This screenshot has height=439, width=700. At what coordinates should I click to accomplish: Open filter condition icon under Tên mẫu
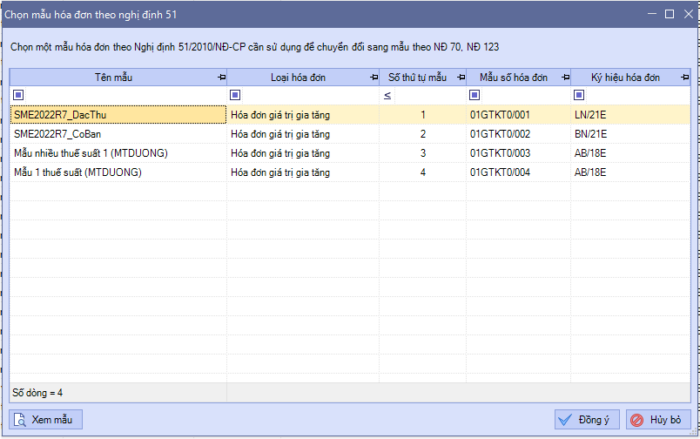point(18,95)
